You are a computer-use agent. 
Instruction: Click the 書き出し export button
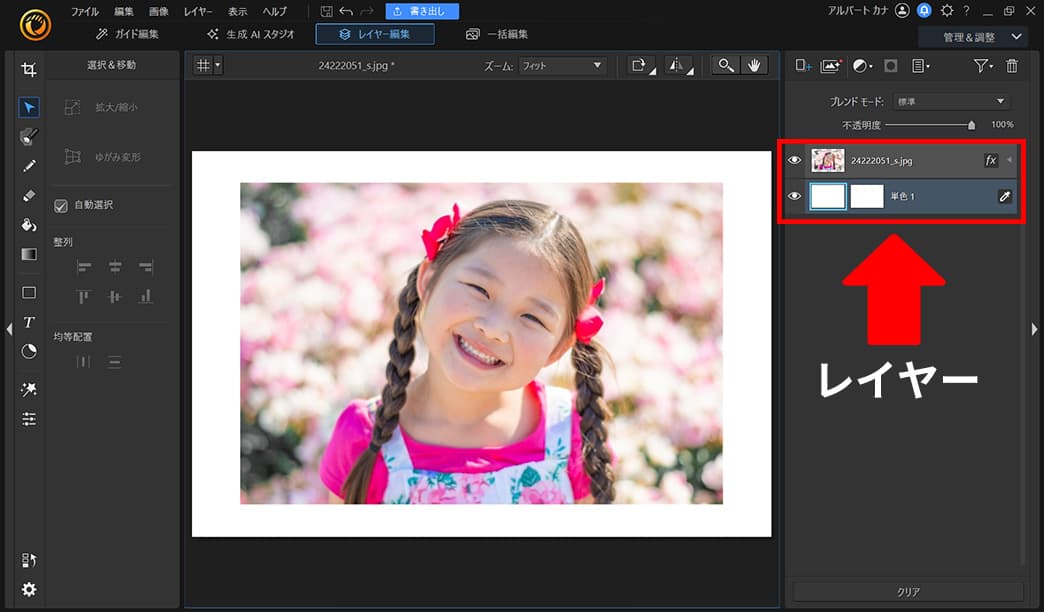tap(422, 12)
